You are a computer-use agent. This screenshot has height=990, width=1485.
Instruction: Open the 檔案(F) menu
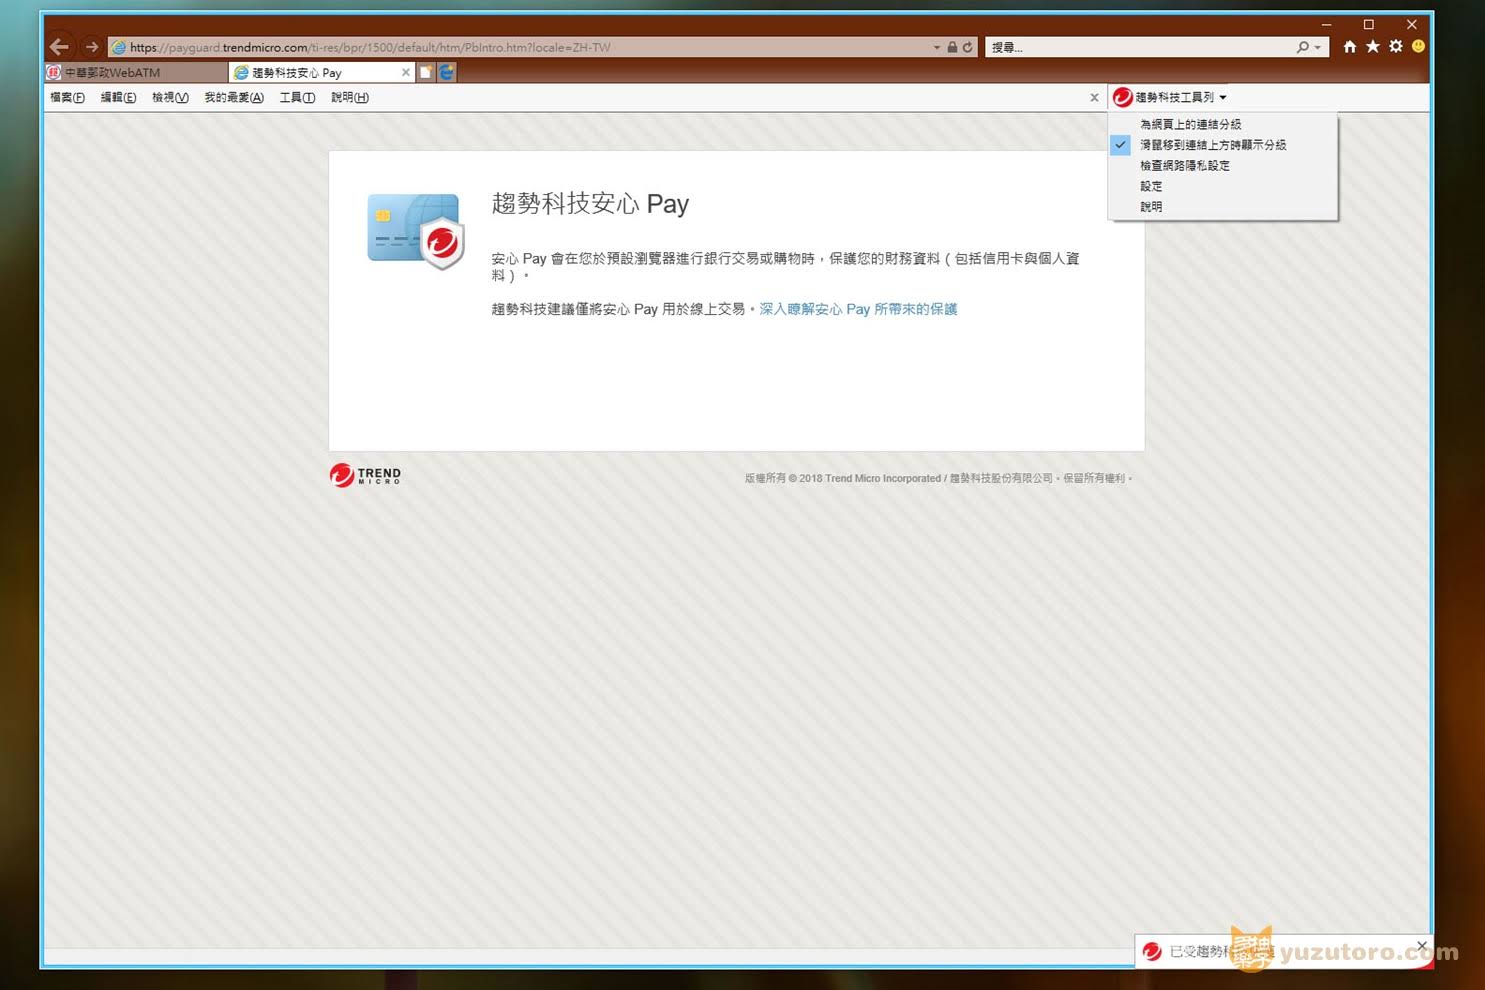[67, 97]
